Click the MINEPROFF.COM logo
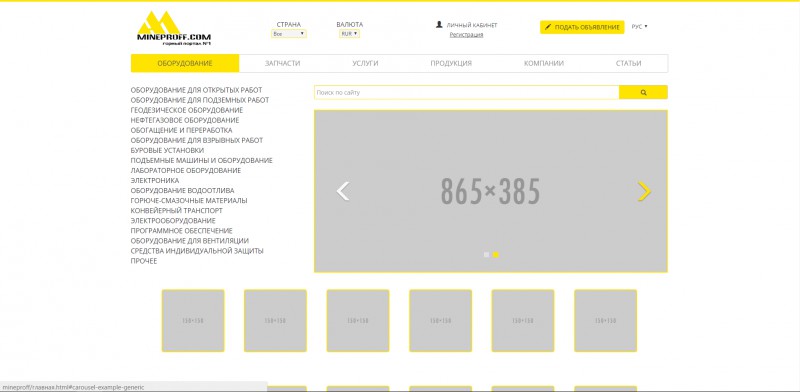The height and width of the screenshot is (392, 800). point(173,29)
